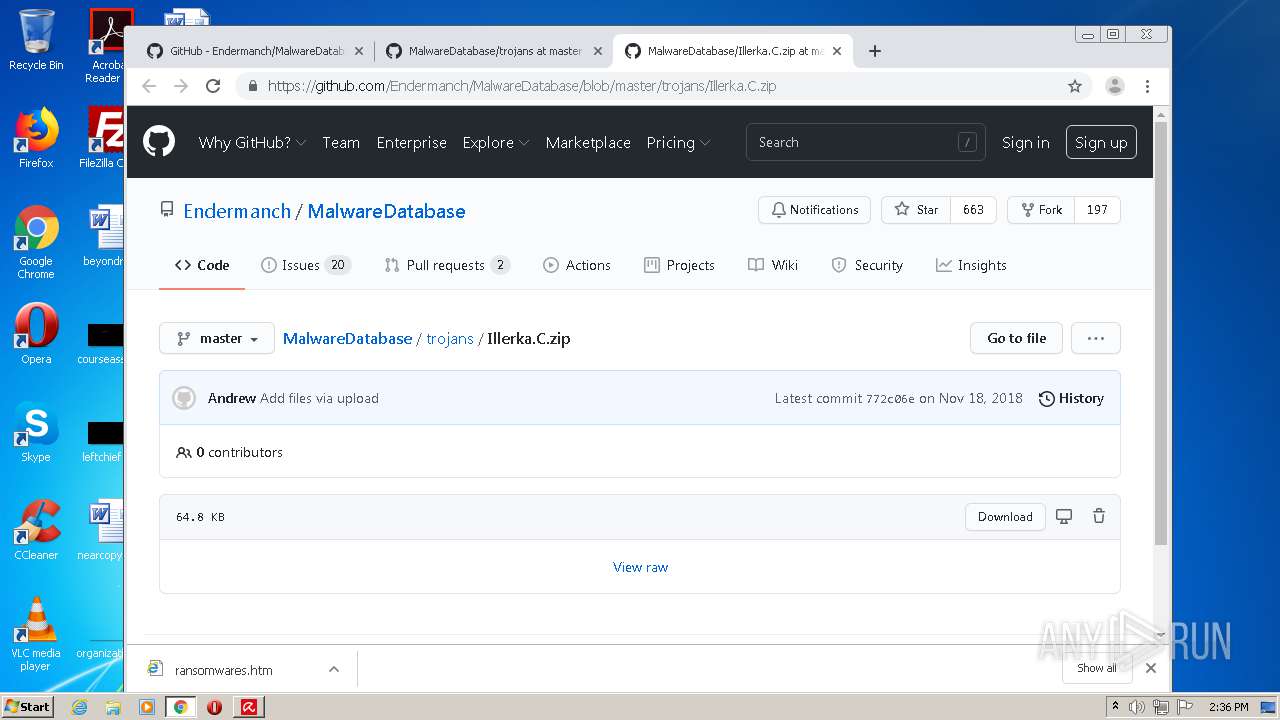
Task: View the file History
Action: coord(1071,398)
